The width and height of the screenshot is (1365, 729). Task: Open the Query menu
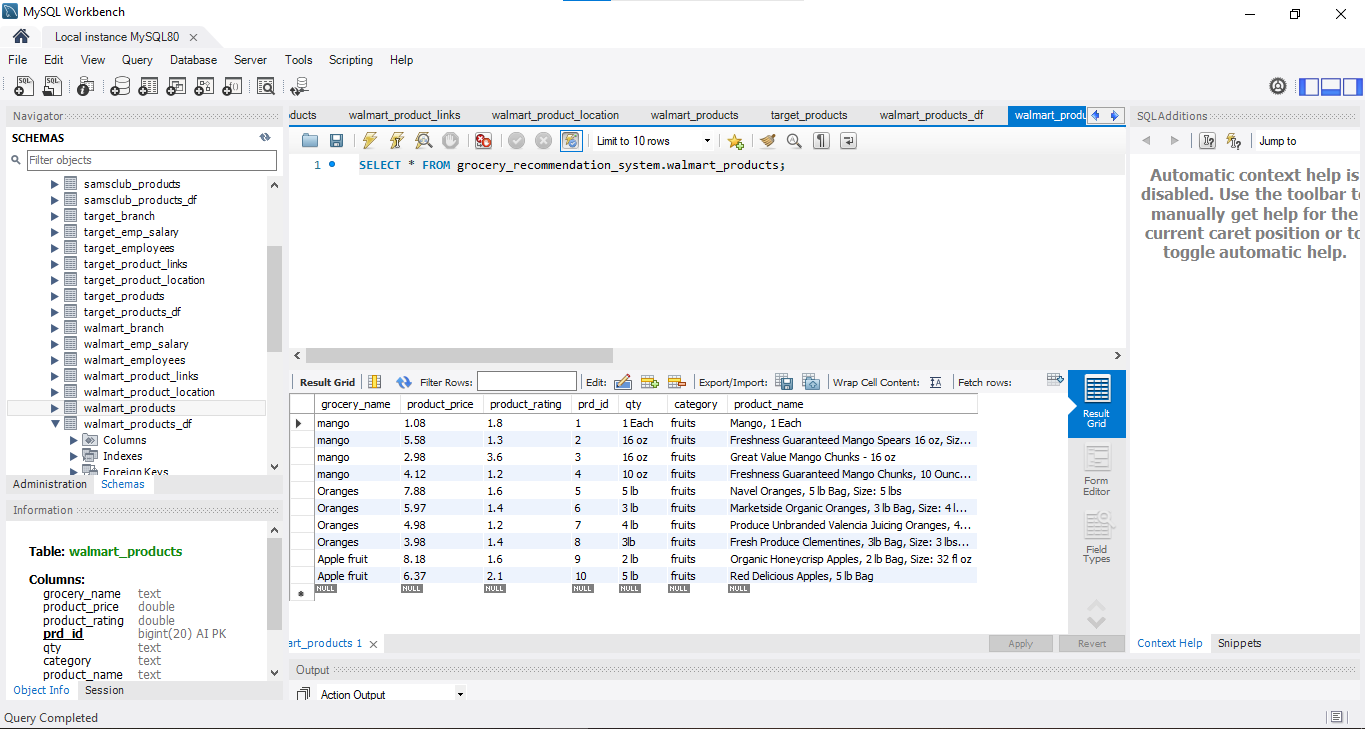pyautogui.click(x=136, y=60)
